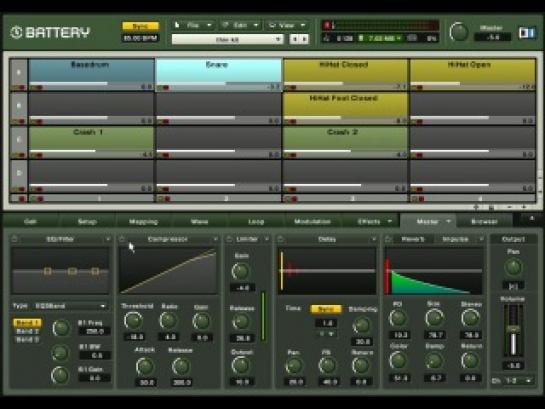
Task: Select next kit arrow button
Action: click(304, 39)
